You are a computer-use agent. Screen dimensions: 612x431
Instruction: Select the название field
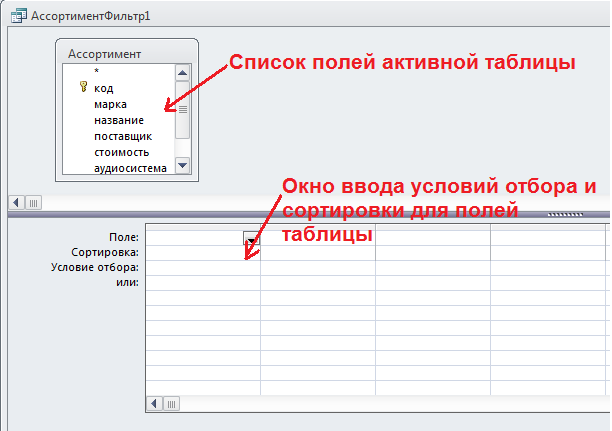pos(119,121)
